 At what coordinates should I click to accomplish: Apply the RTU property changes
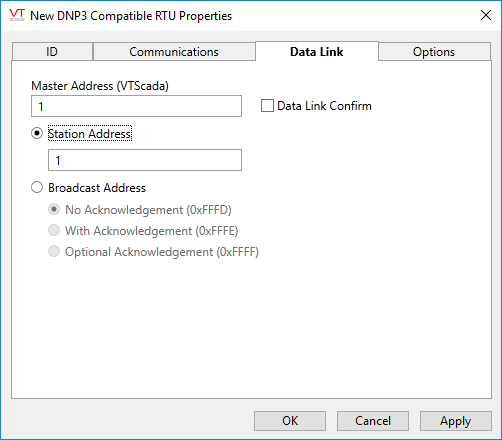tap(456, 421)
